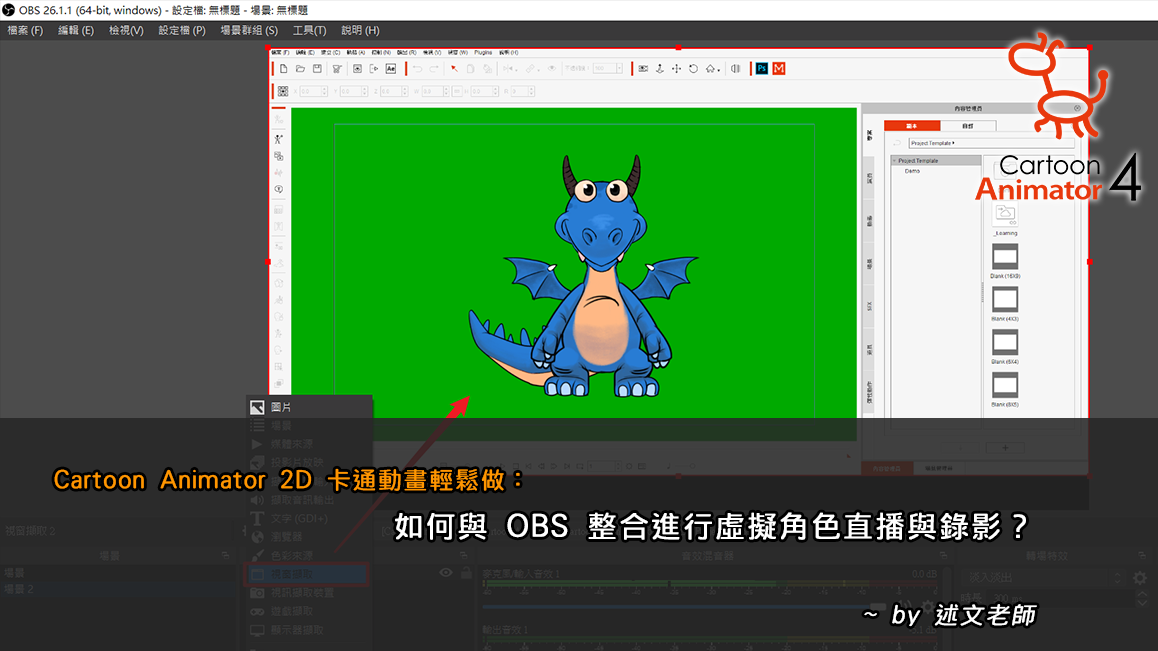Collapse the Project Template tree node
The image size is (1158, 651).
click(x=895, y=159)
